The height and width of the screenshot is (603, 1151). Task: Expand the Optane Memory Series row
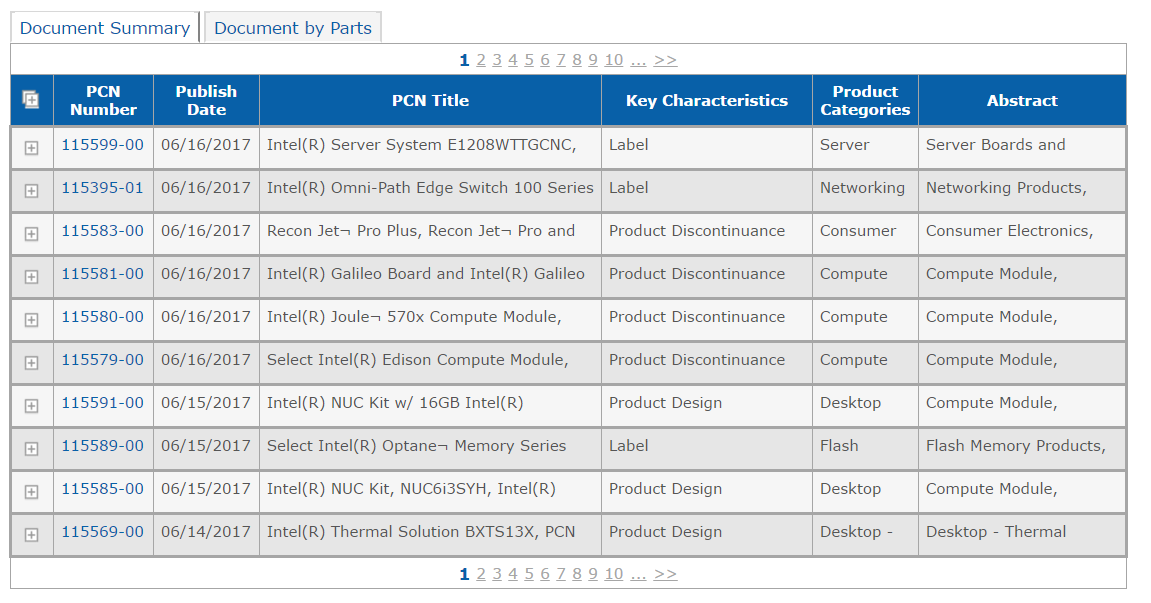pyautogui.click(x=31, y=449)
